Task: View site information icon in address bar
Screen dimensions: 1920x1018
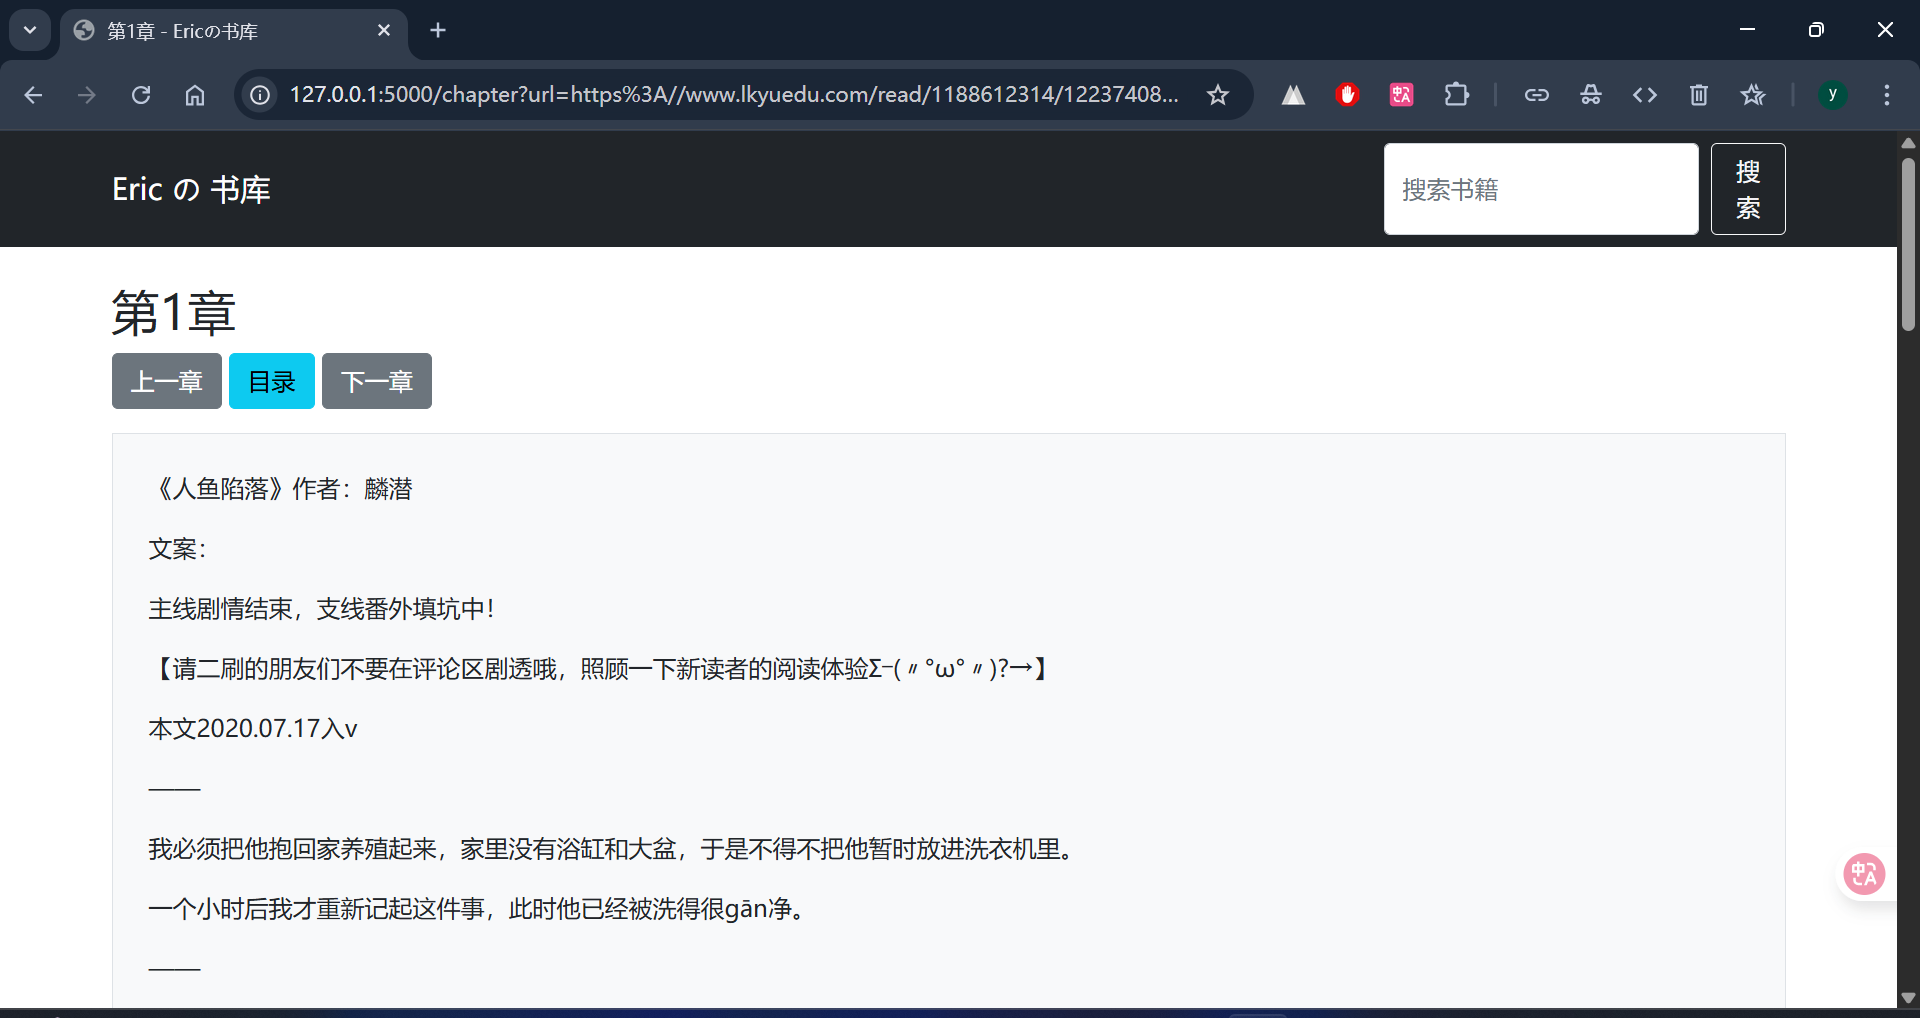Action: pos(260,95)
